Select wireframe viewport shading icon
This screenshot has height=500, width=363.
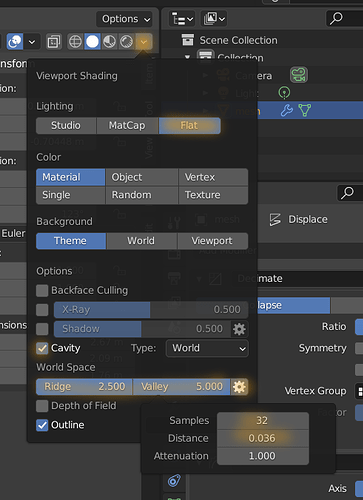(75, 42)
